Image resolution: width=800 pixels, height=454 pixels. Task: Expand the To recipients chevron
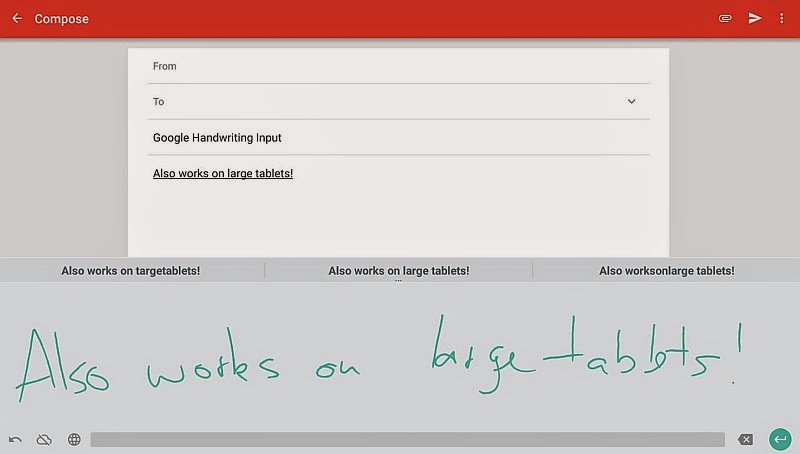(x=631, y=102)
